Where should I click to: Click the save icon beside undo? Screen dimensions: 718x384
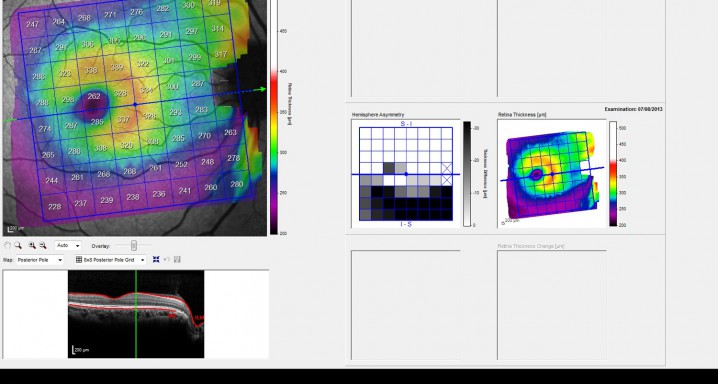click(x=177, y=260)
